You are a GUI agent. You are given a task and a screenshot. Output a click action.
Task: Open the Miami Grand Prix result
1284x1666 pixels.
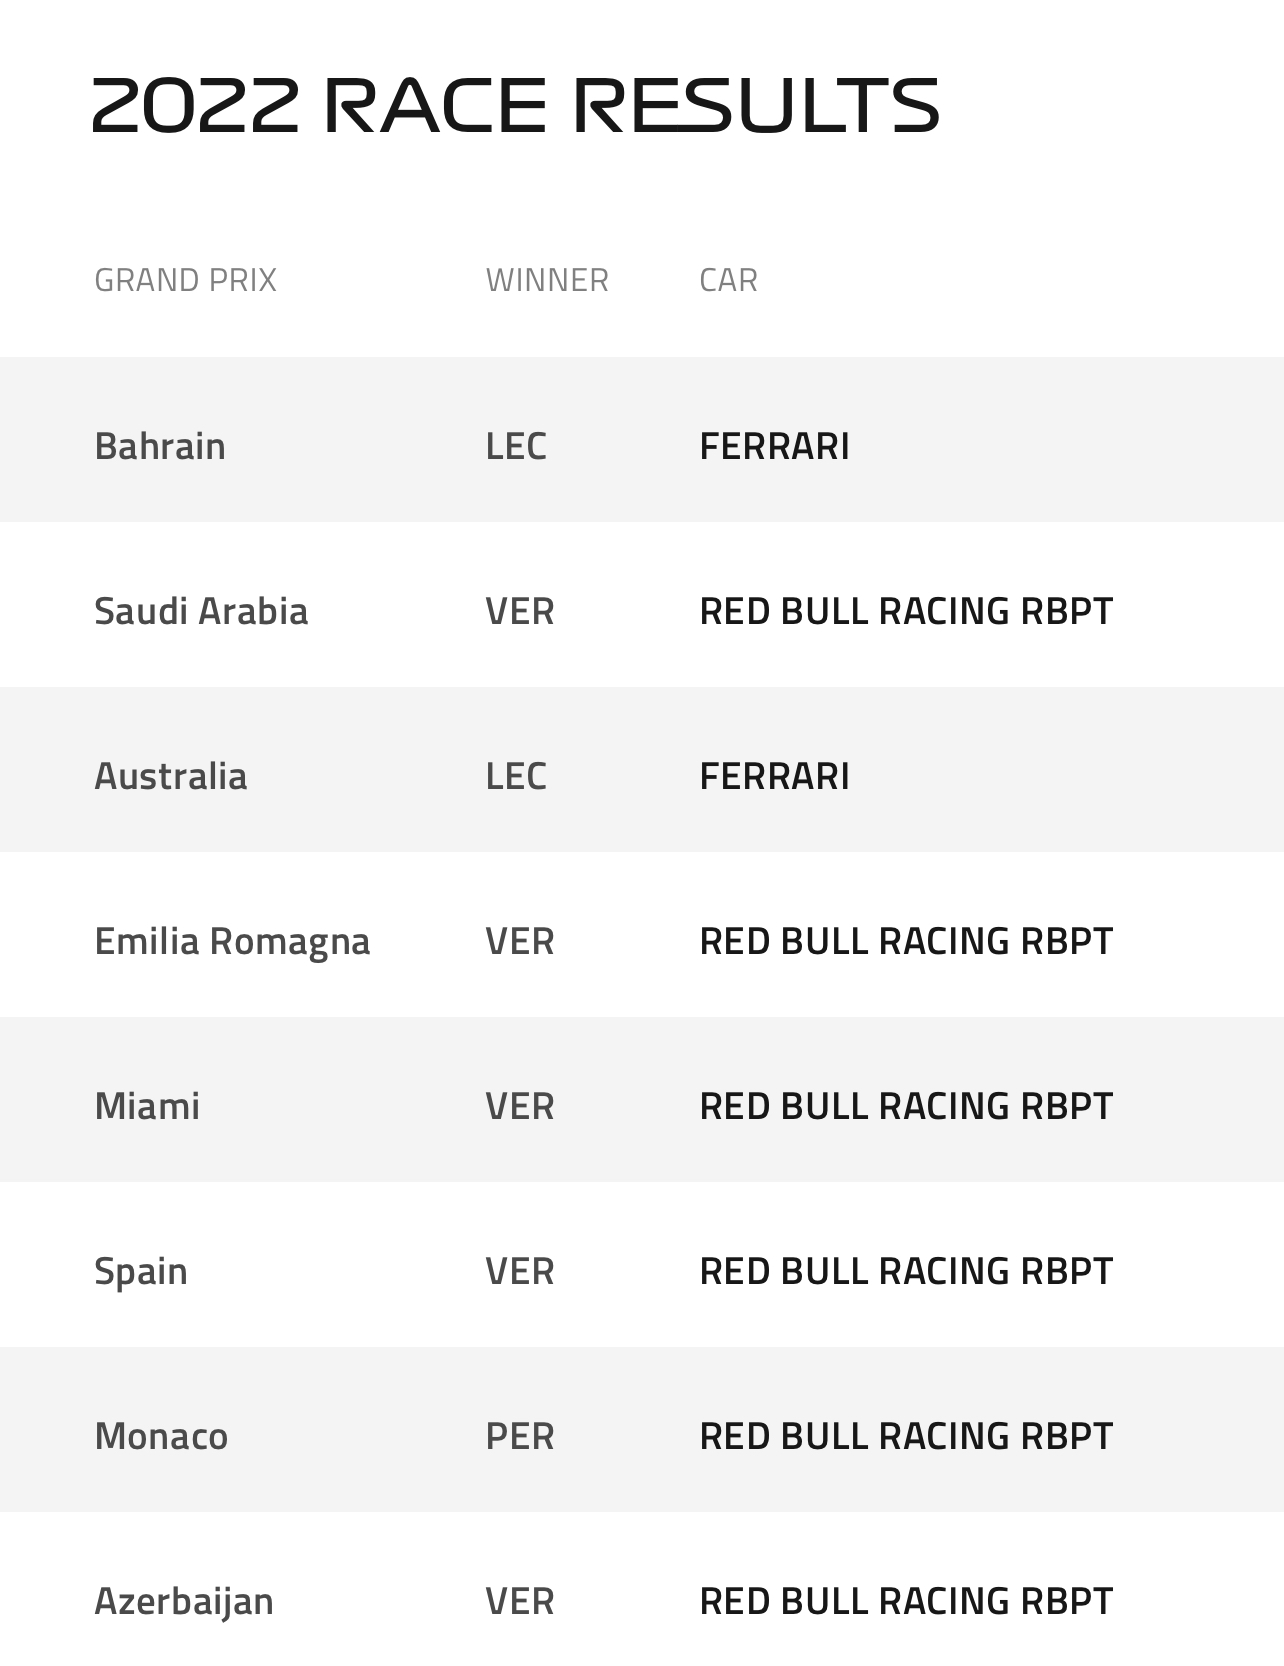147,1106
